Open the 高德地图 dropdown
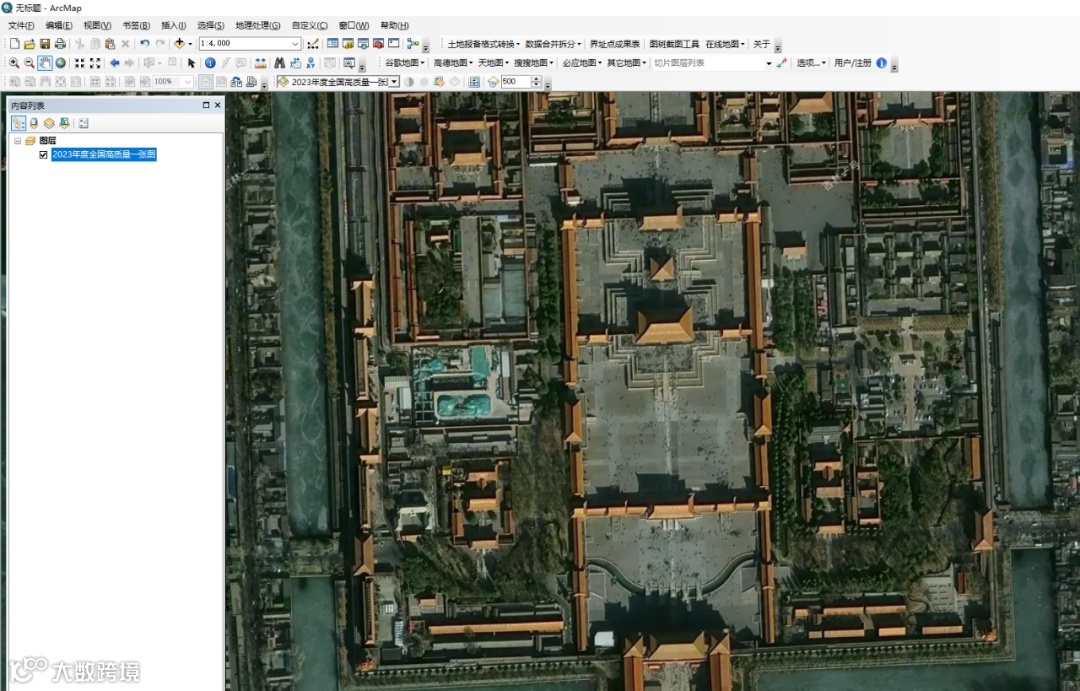 coord(453,63)
